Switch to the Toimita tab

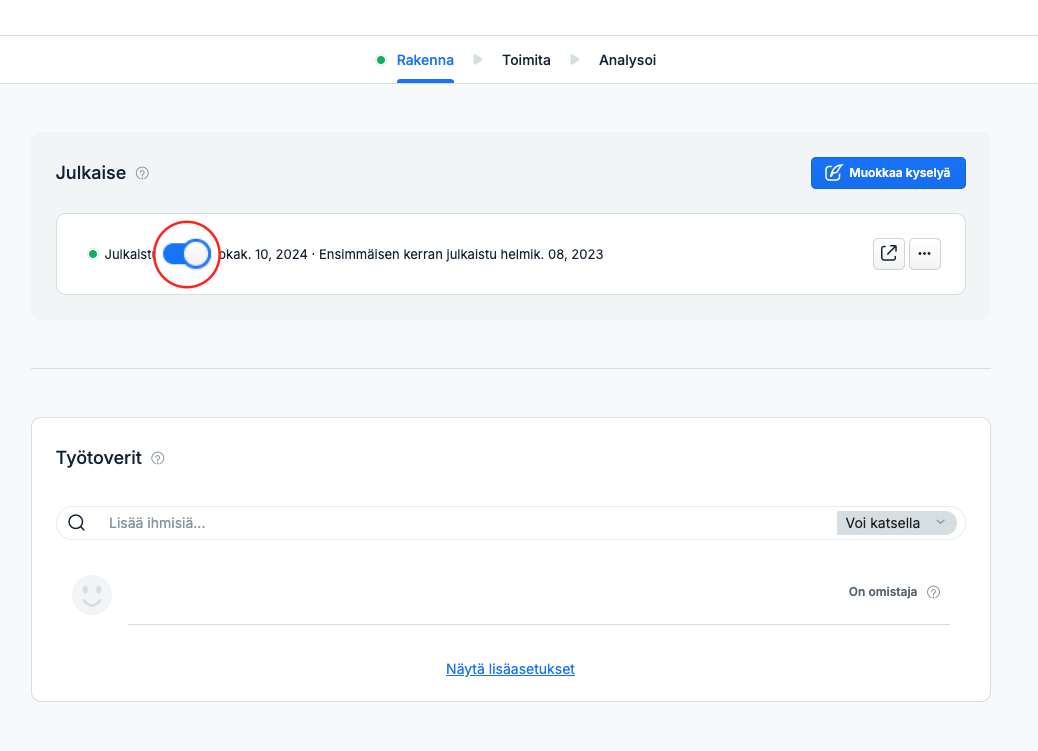tap(526, 60)
